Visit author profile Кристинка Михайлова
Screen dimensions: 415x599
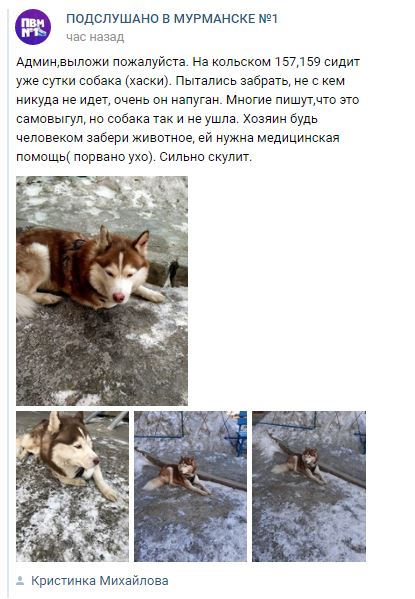100,581
